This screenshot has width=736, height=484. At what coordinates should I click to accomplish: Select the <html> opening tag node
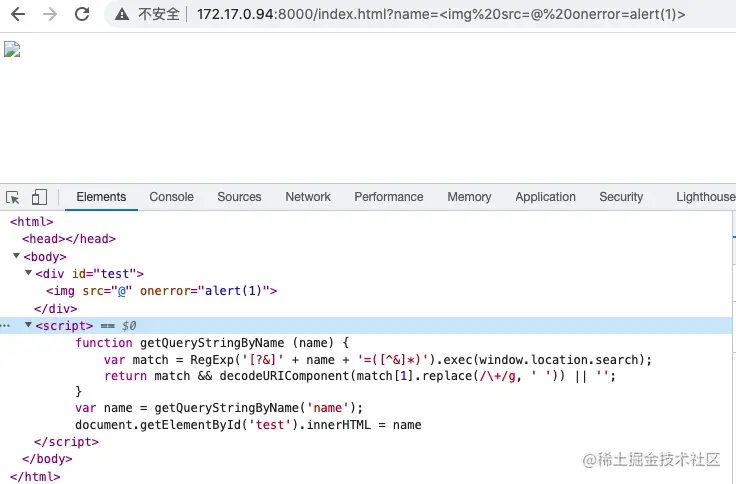[31, 222]
